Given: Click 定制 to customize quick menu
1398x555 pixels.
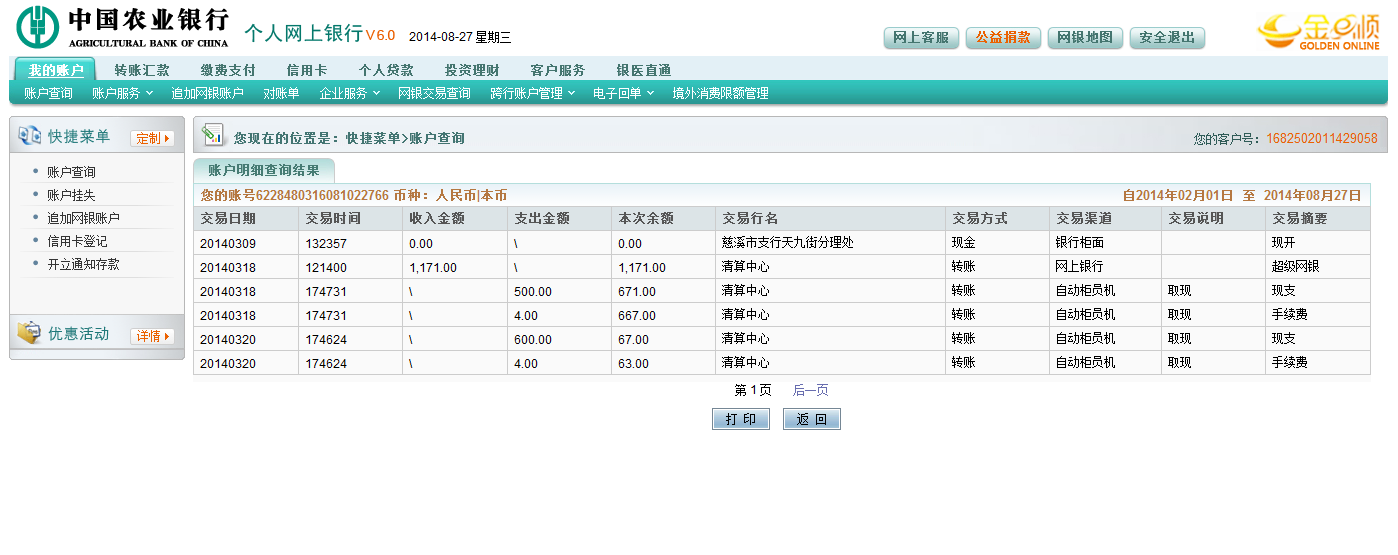Looking at the screenshot, I should point(152,138).
